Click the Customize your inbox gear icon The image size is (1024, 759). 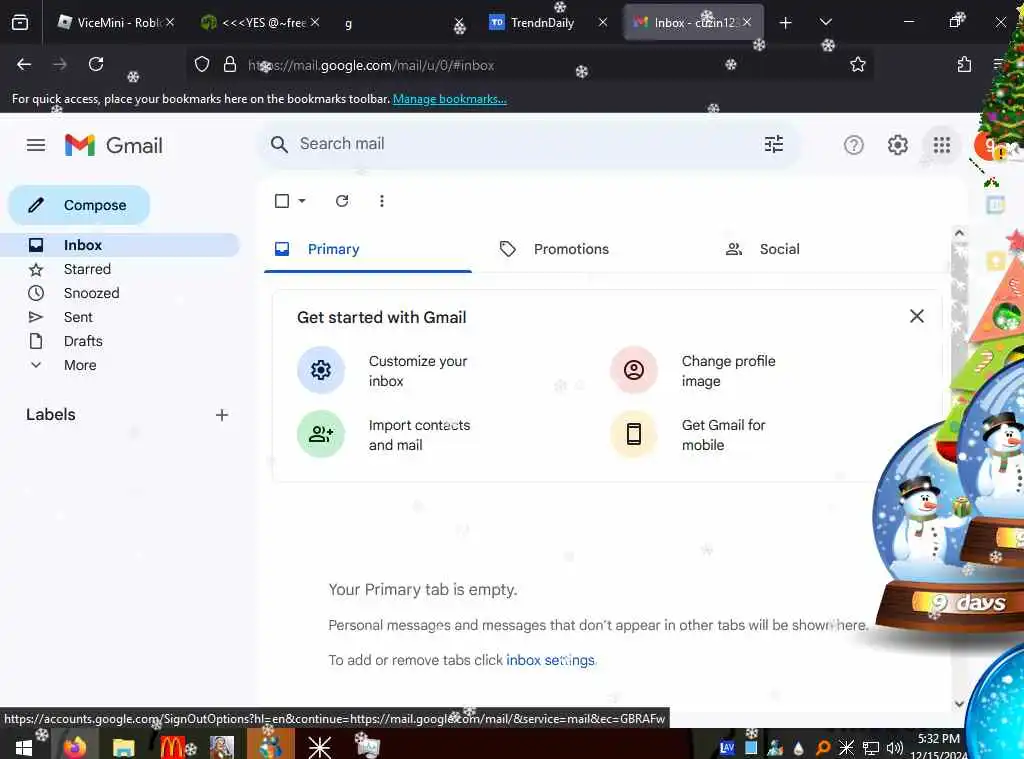321,370
